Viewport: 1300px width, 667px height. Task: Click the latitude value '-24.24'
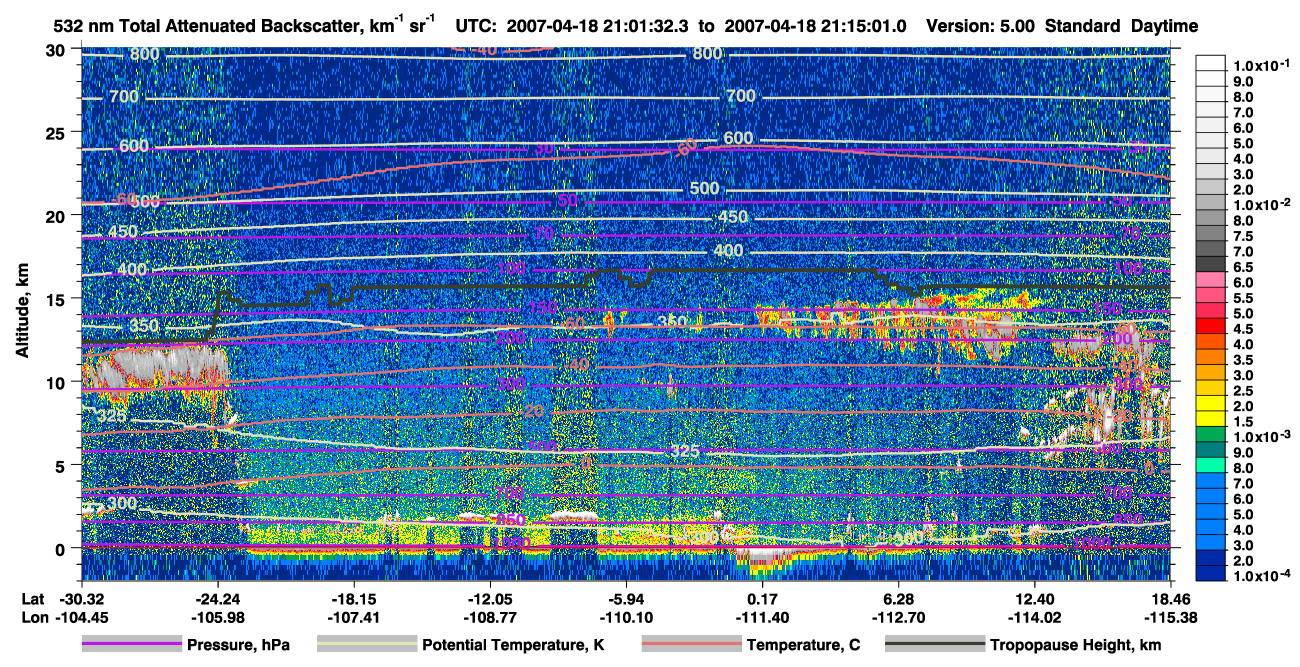(217, 598)
